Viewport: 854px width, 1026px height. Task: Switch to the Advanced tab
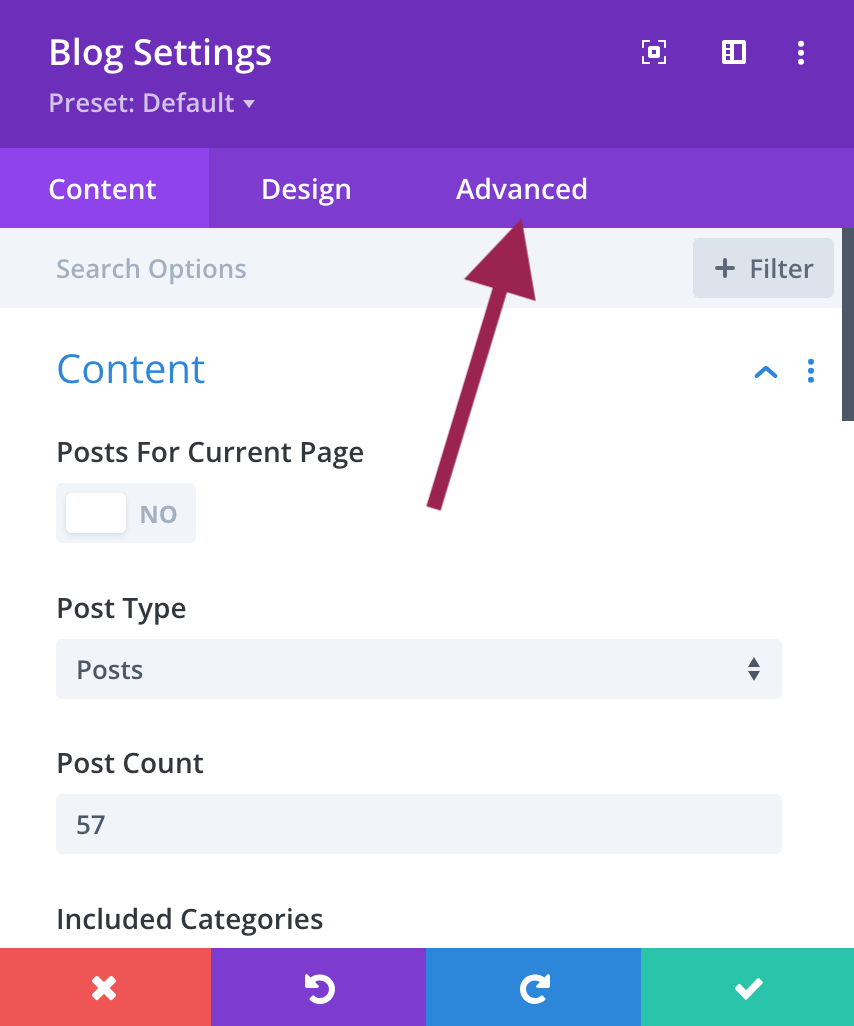click(521, 189)
